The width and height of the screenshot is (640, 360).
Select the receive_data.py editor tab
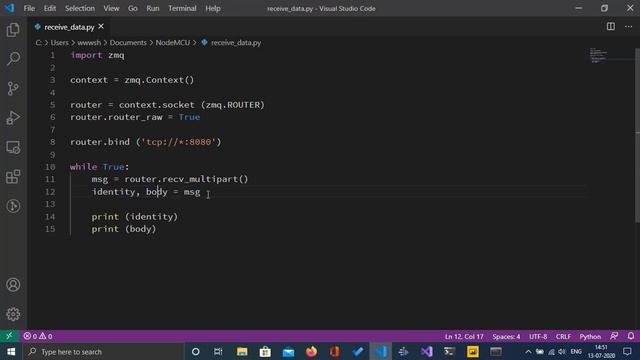pyautogui.click(x=69, y=27)
